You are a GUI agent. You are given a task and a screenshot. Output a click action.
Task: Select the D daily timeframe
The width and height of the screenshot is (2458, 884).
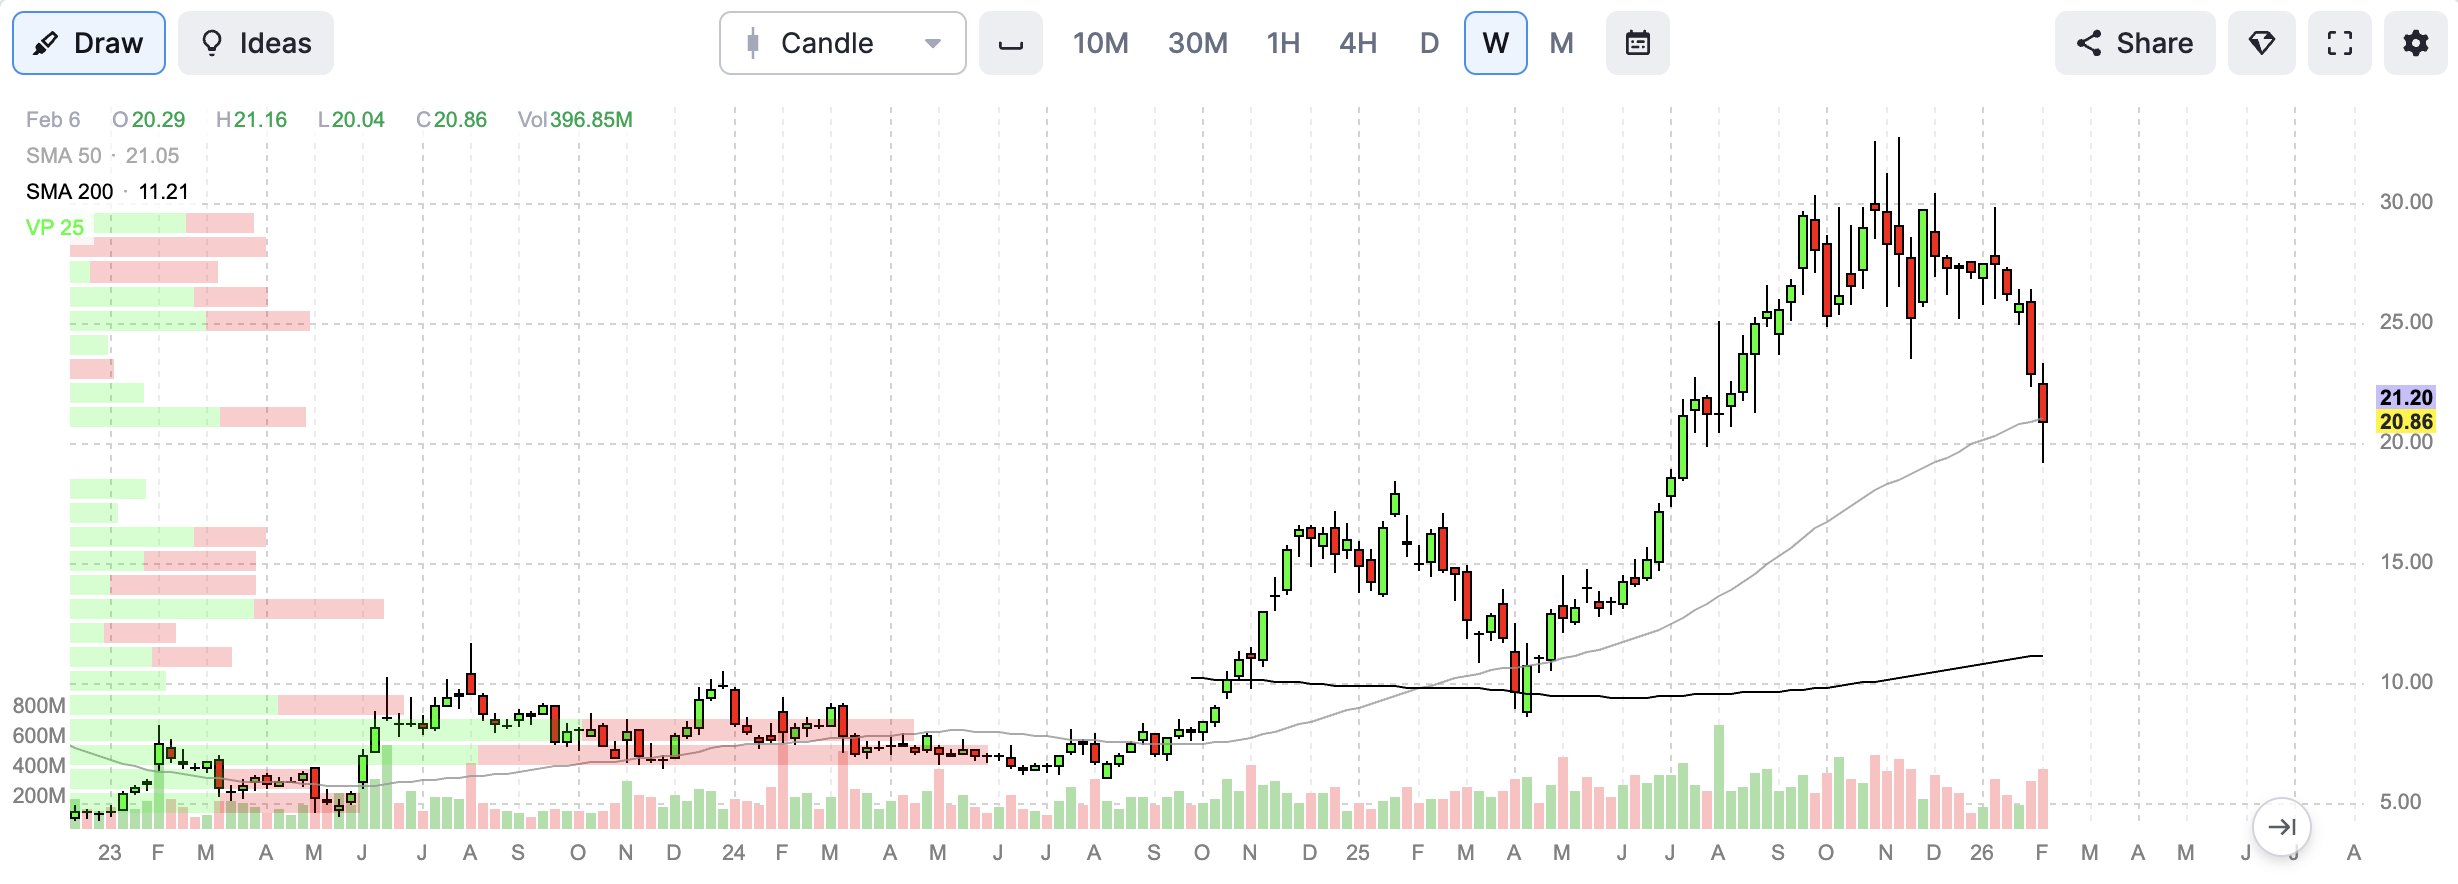click(1430, 43)
